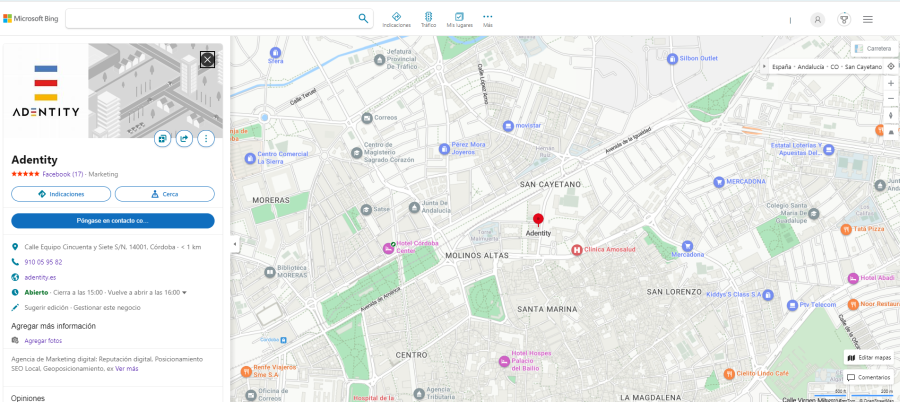Click the save-to-collection icon on Adentity card

162,139
